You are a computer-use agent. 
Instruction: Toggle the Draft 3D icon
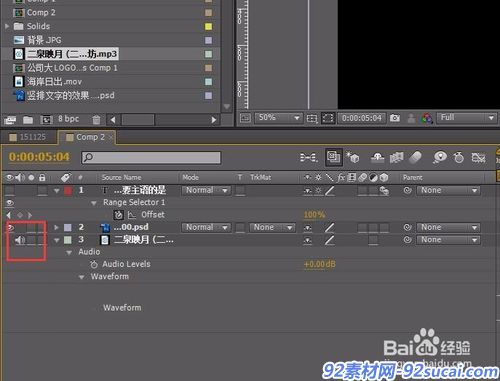(353, 157)
